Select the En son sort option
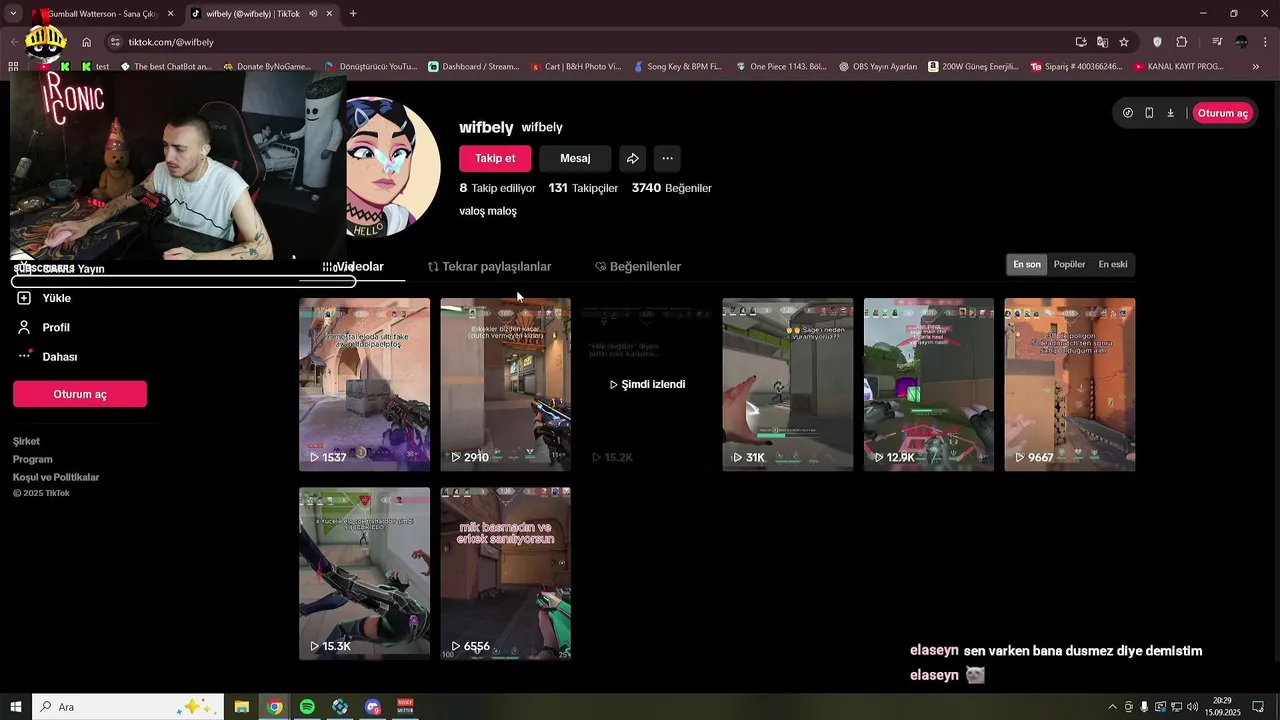 point(1027,264)
